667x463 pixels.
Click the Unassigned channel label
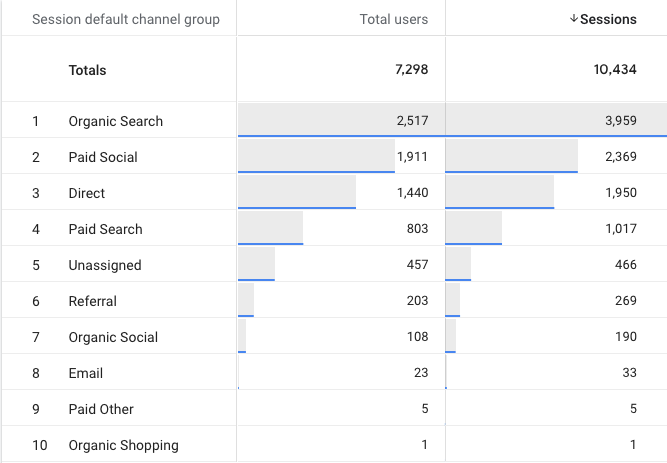[x=104, y=265]
